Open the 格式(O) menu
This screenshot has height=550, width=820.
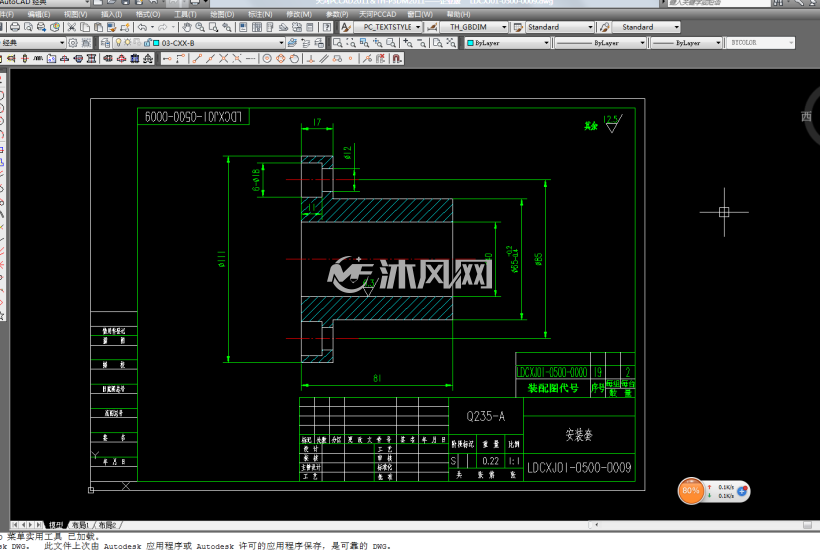coord(148,14)
